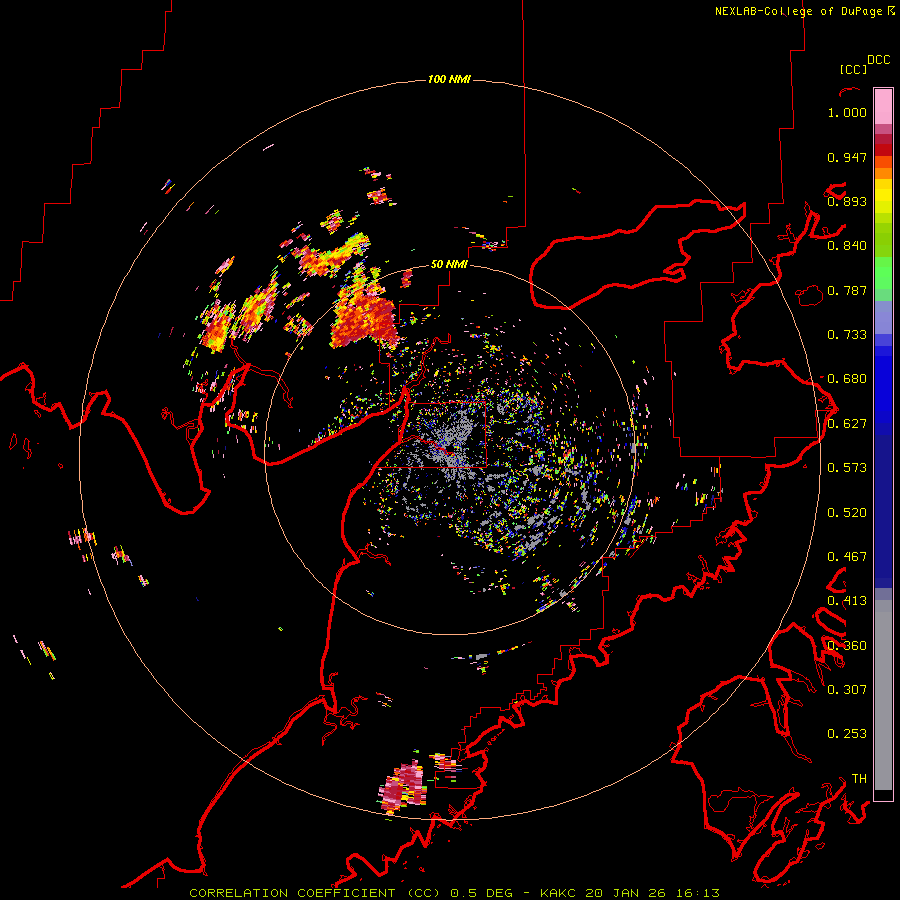The width and height of the screenshot is (900, 900).
Task: Click the NEXLAB-College of DuPage credit text
Action: [798, 11]
